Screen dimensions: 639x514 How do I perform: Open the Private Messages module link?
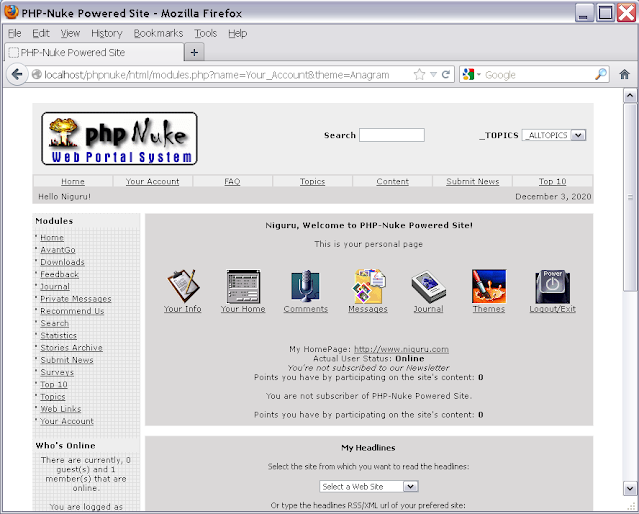pyautogui.click(x=76, y=299)
